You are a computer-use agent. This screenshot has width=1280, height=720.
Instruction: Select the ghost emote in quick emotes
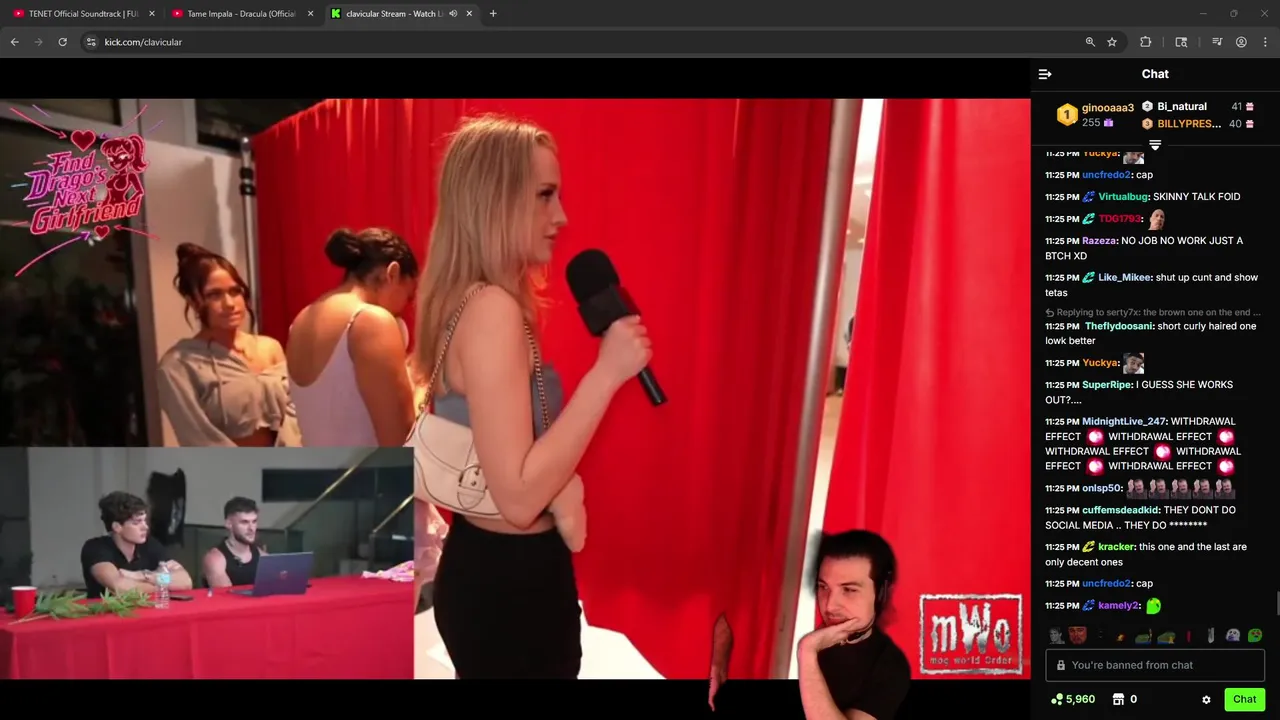click(1233, 635)
